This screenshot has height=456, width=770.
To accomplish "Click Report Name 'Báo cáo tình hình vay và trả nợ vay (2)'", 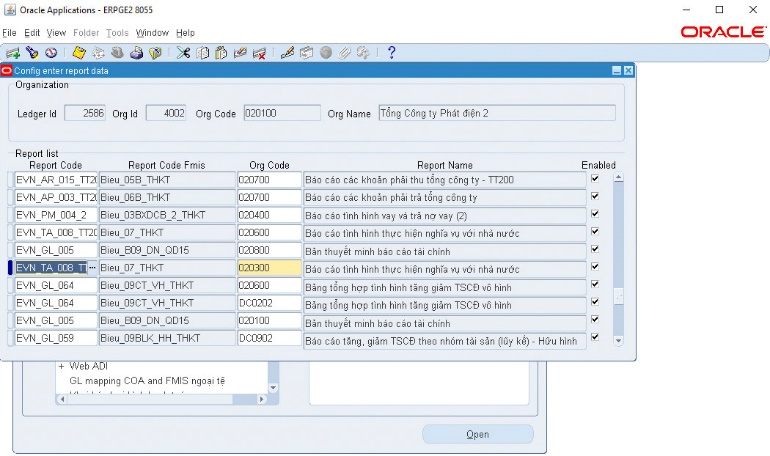I will click(445, 216).
